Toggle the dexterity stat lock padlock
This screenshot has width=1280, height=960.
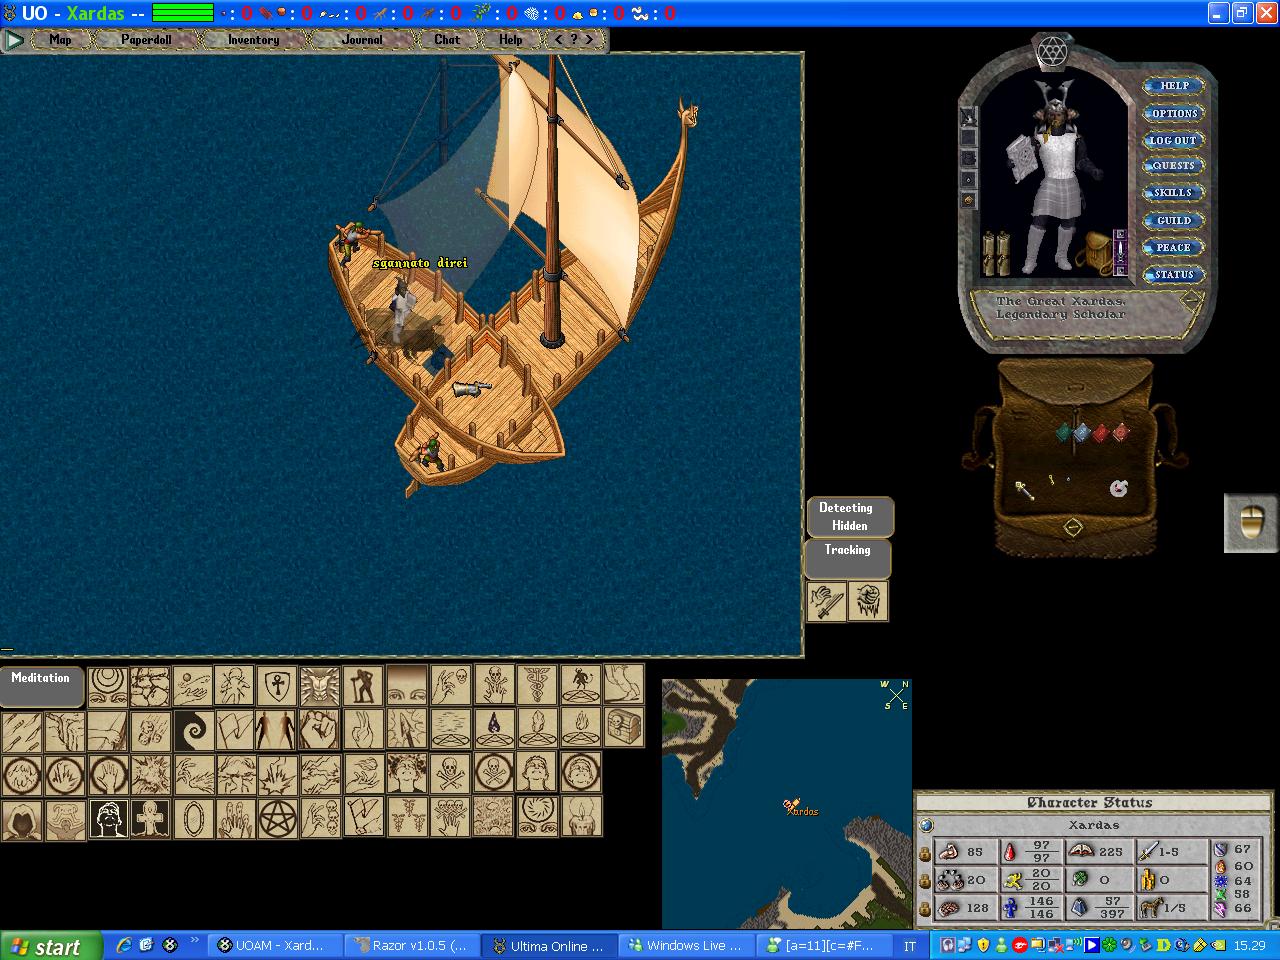(x=925, y=881)
